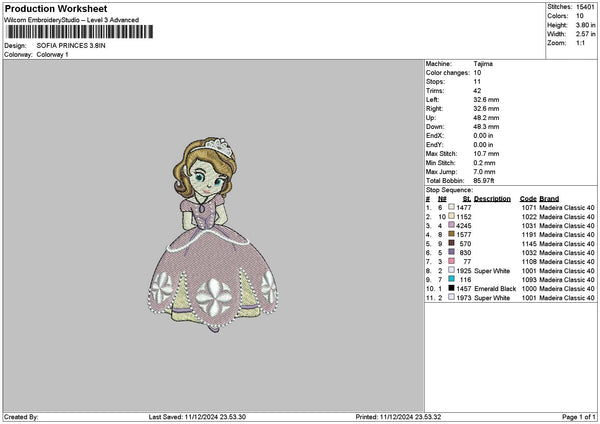Click the 'Code' column header
This screenshot has width=600, height=424.
528,199
